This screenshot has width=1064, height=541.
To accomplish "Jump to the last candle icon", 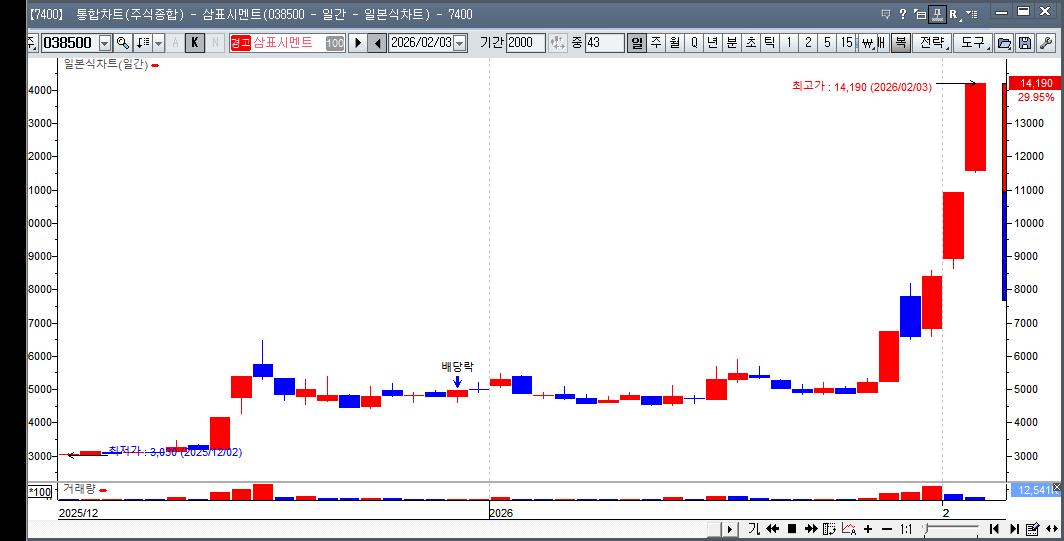I will click(x=1014, y=529).
